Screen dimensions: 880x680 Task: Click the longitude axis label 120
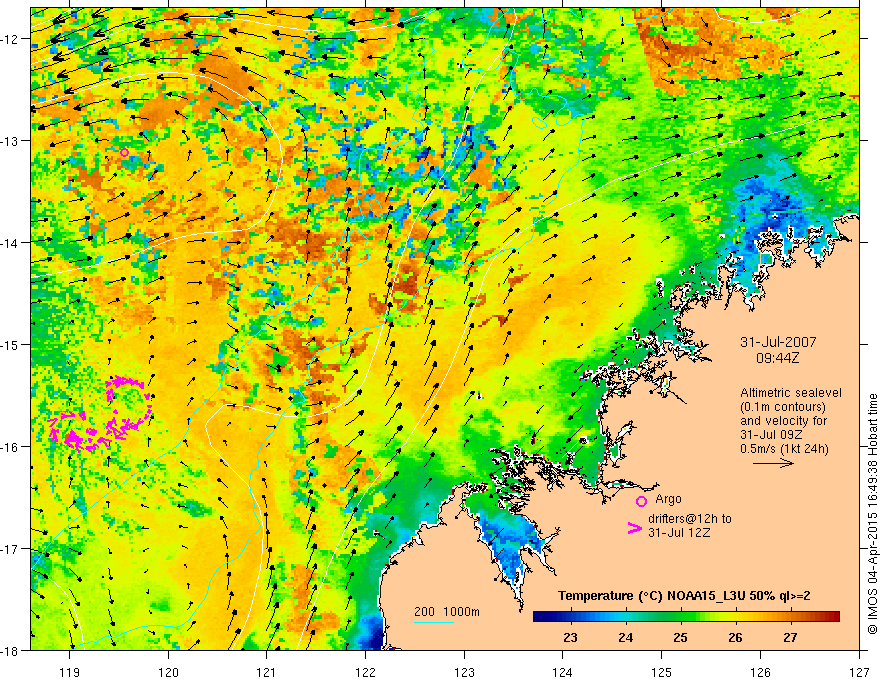[168, 672]
